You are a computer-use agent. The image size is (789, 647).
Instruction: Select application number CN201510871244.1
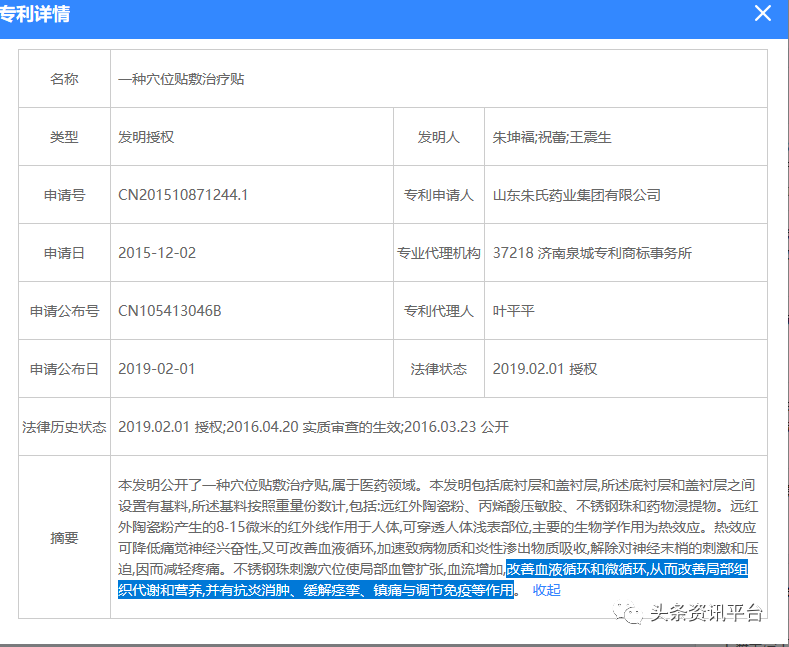click(183, 195)
